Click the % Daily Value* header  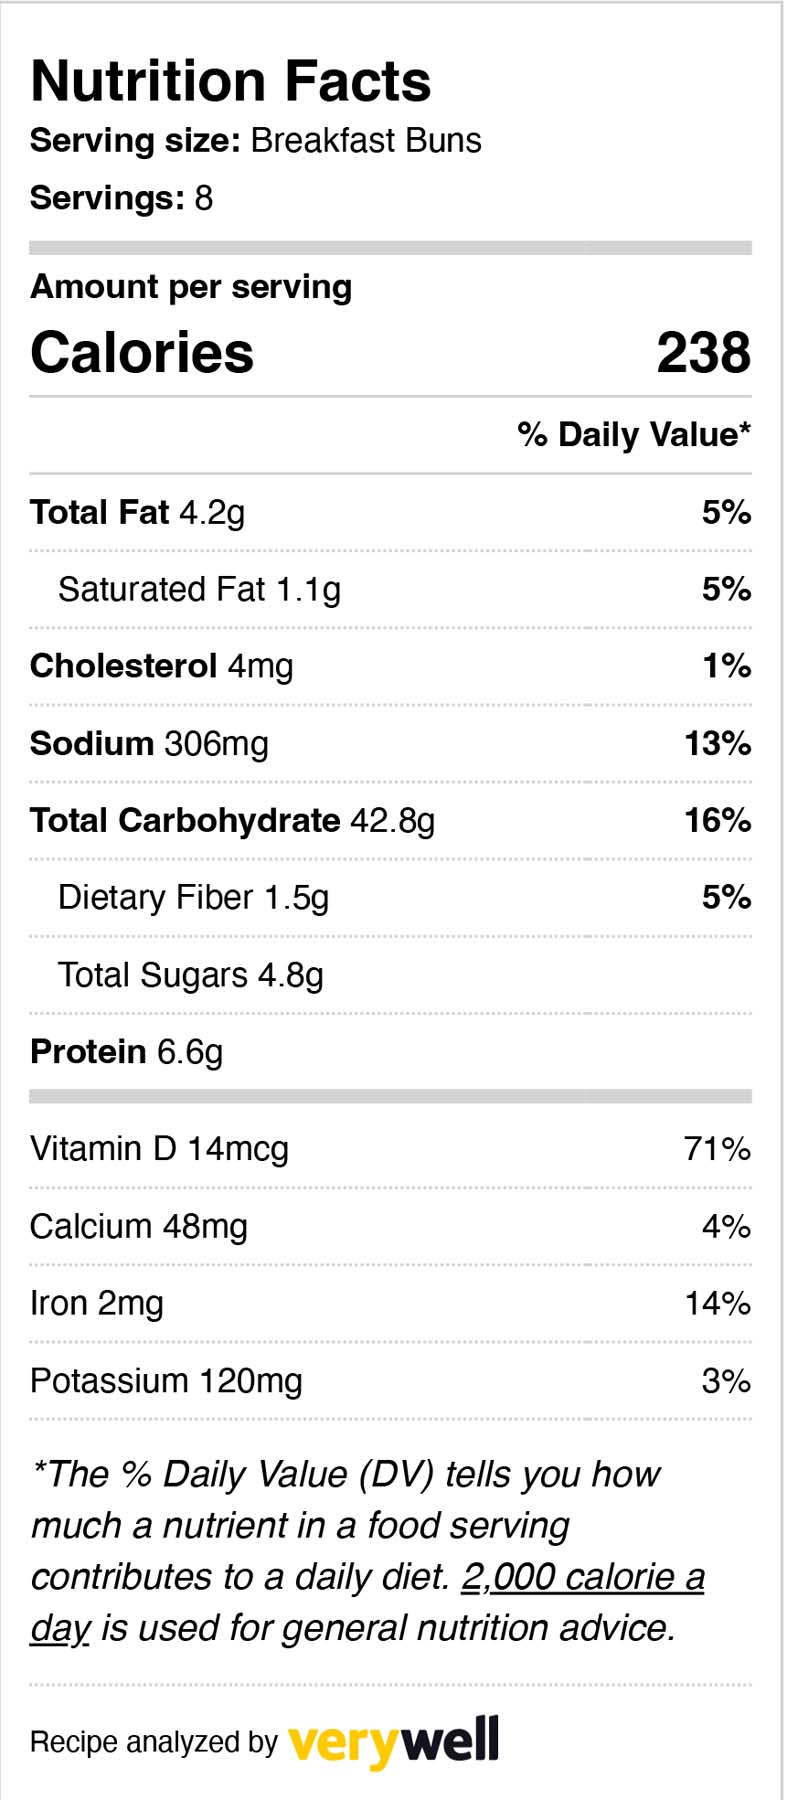click(634, 435)
